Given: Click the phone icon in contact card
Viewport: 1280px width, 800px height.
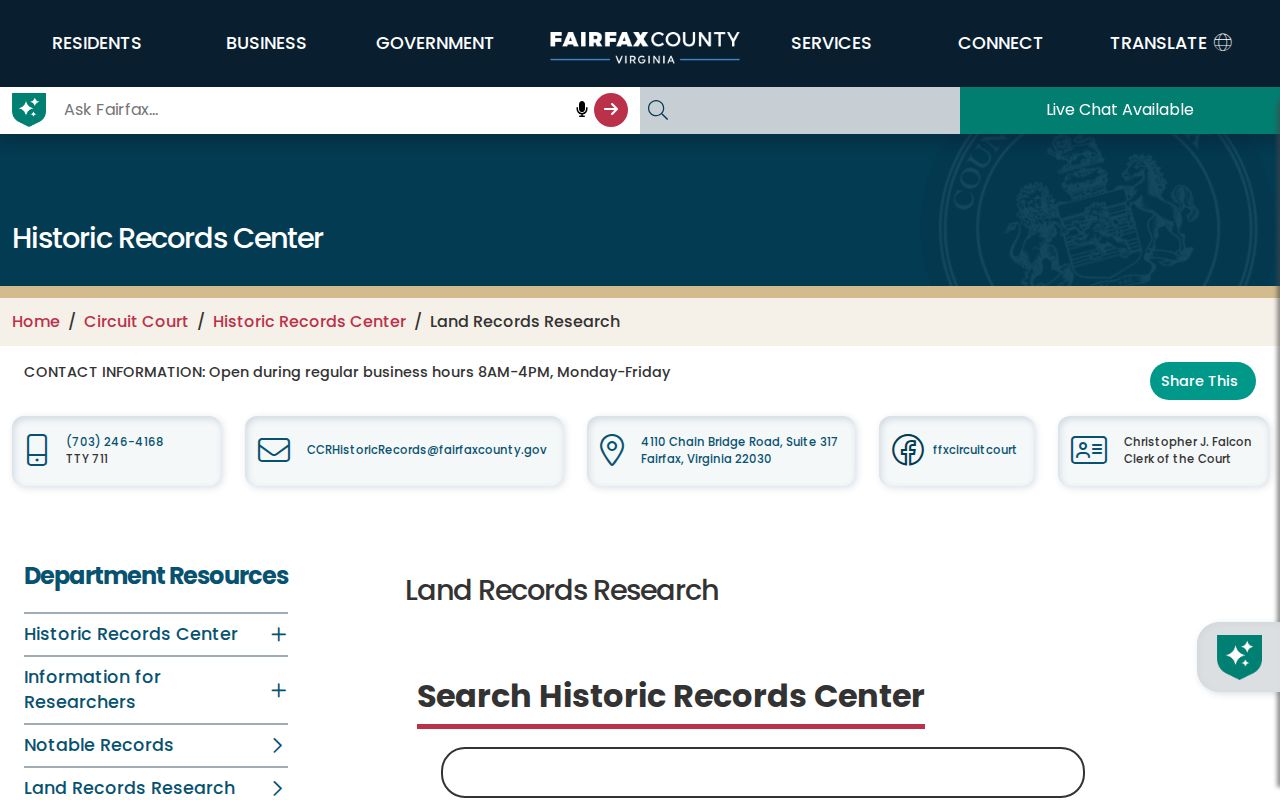Looking at the screenshot, I should coord(37,450).
